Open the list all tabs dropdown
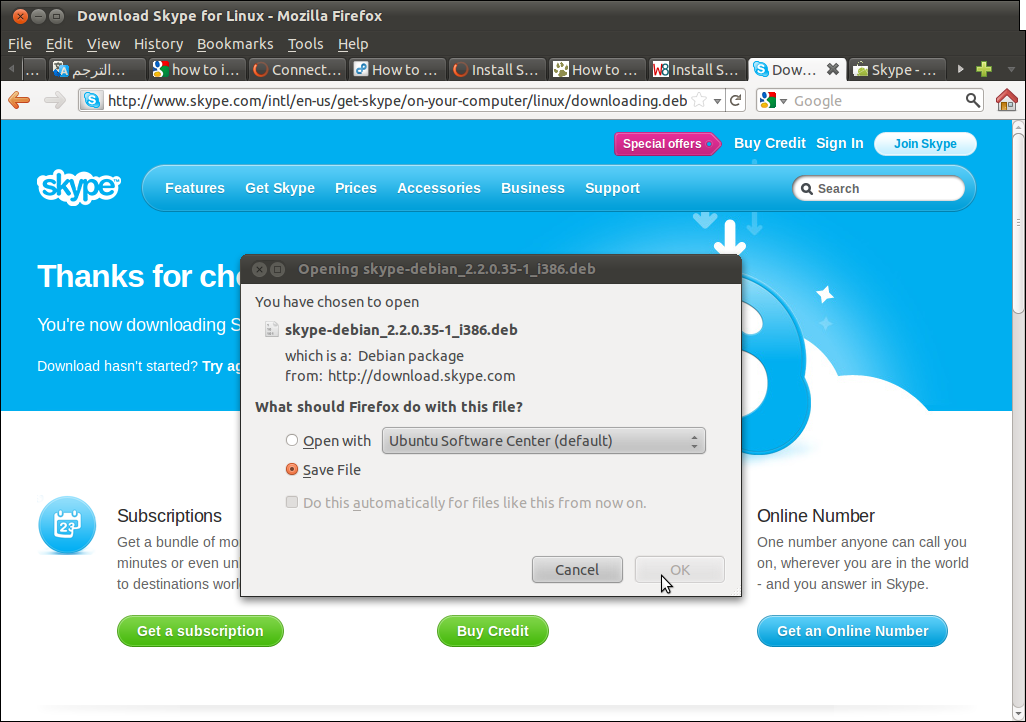Viewport: 1026px width, 722px height. coord(1011,69)
